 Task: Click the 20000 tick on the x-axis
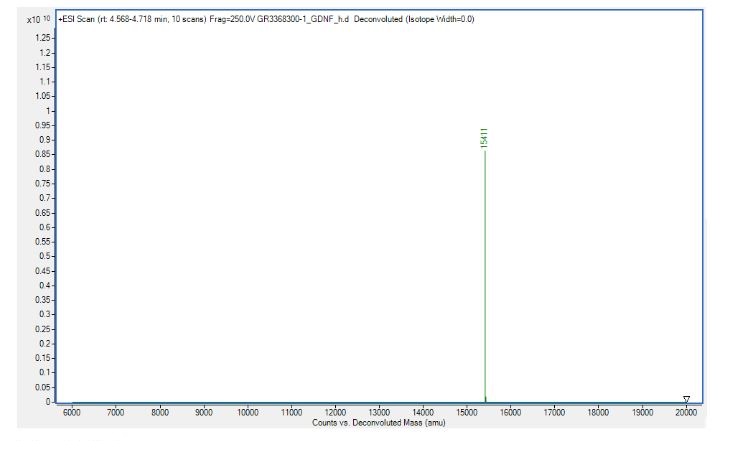tap(686, 412)
